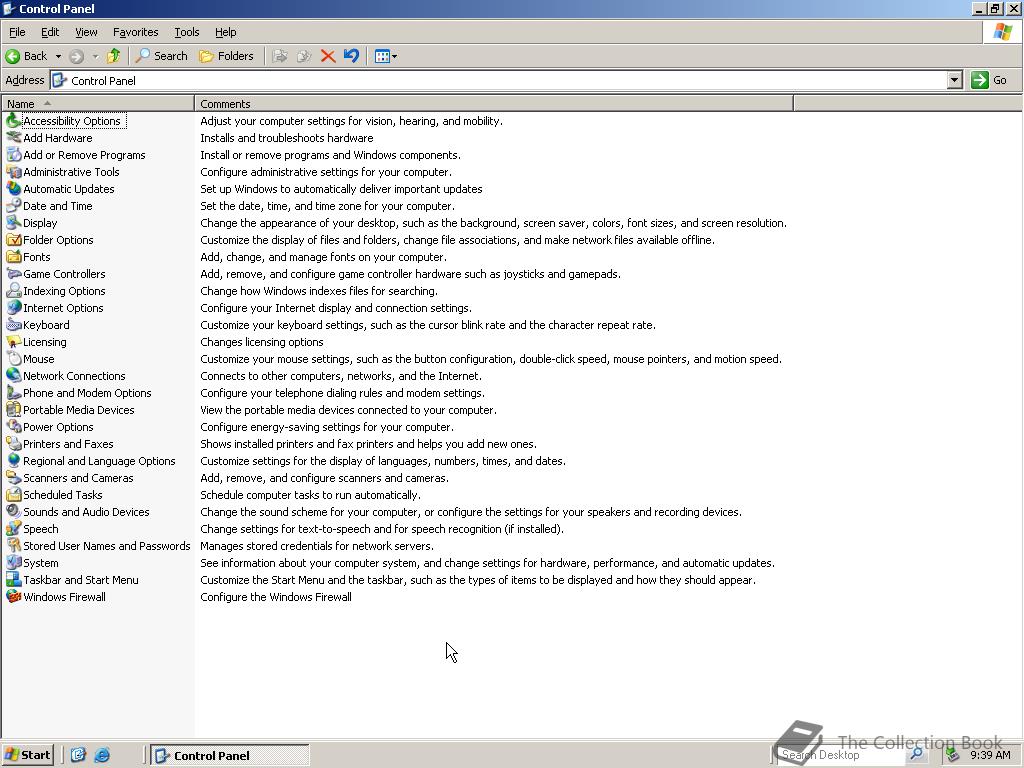Screen dimensions: 1024x768
Task: Select Internet Options icon
Action: click(14, 308)
